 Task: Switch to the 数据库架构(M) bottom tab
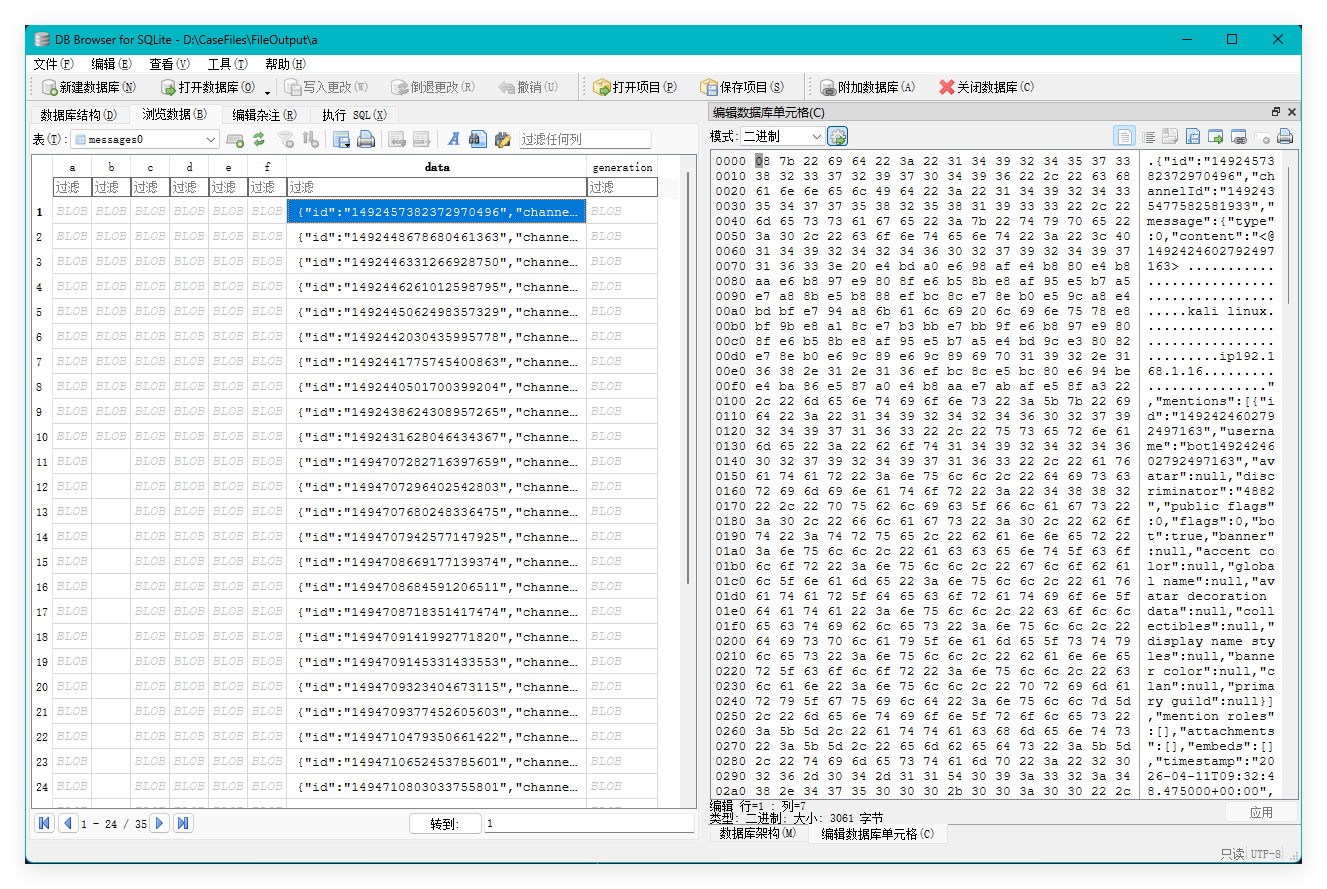click(758, 834)
